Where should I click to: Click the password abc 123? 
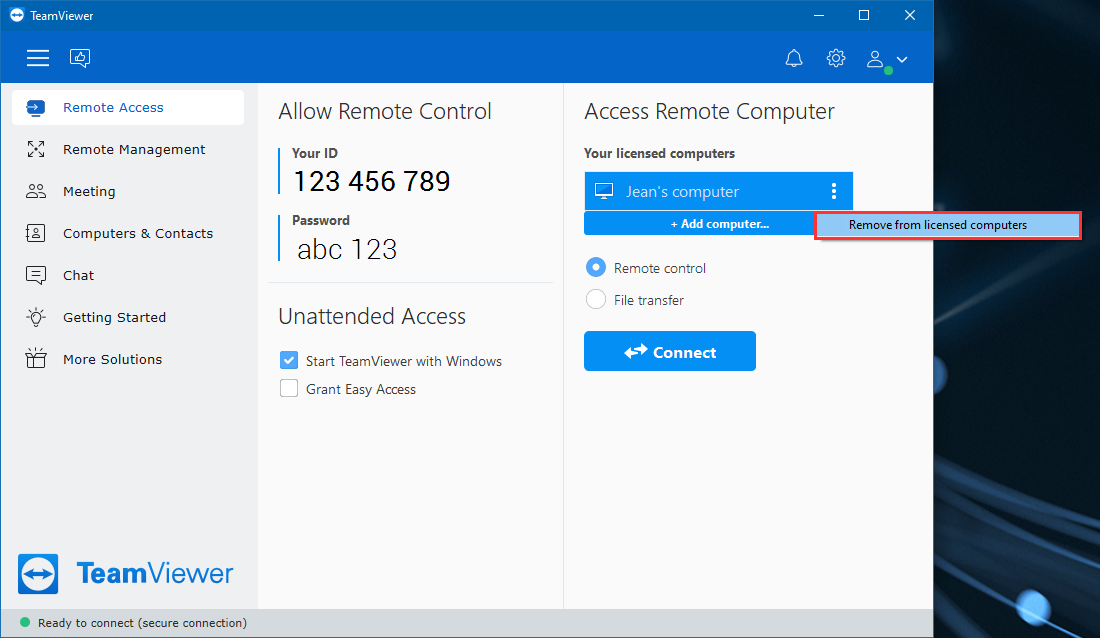(x=347, y=249)
